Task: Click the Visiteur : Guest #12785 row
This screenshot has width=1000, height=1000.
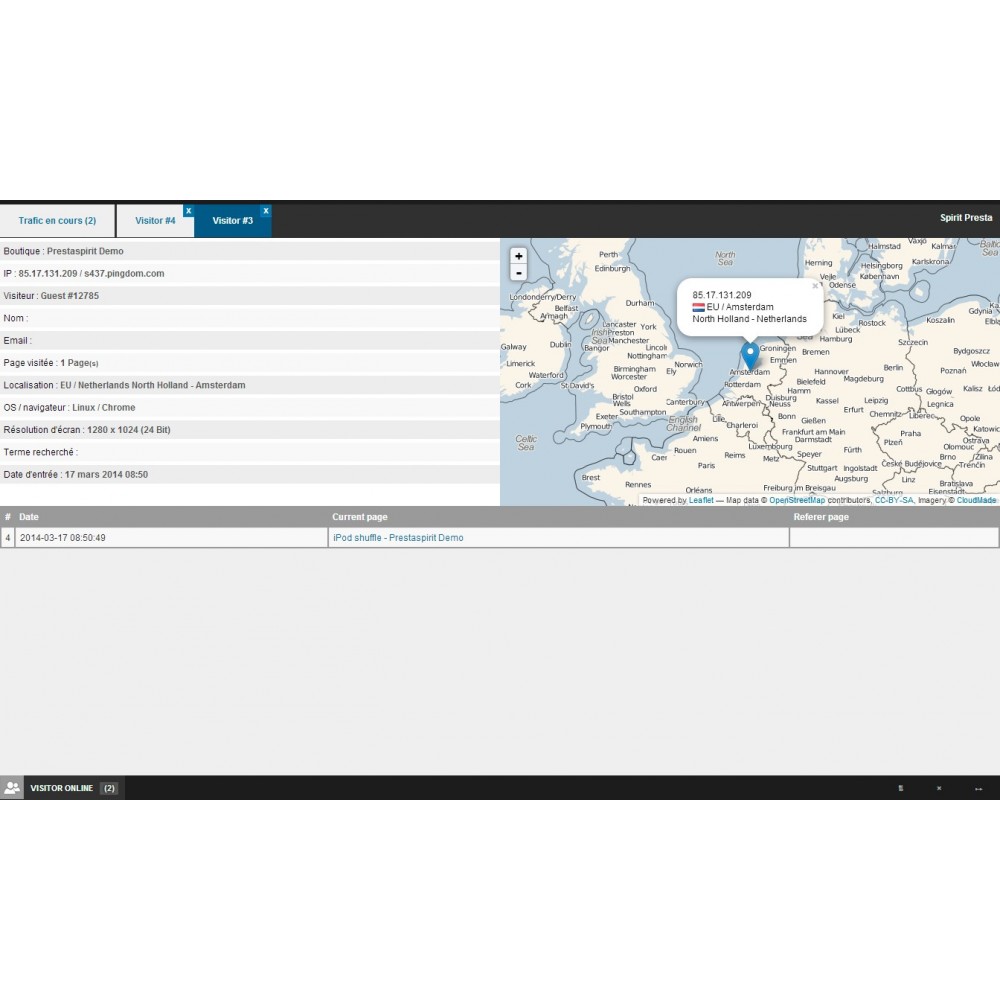Action: 249,296
